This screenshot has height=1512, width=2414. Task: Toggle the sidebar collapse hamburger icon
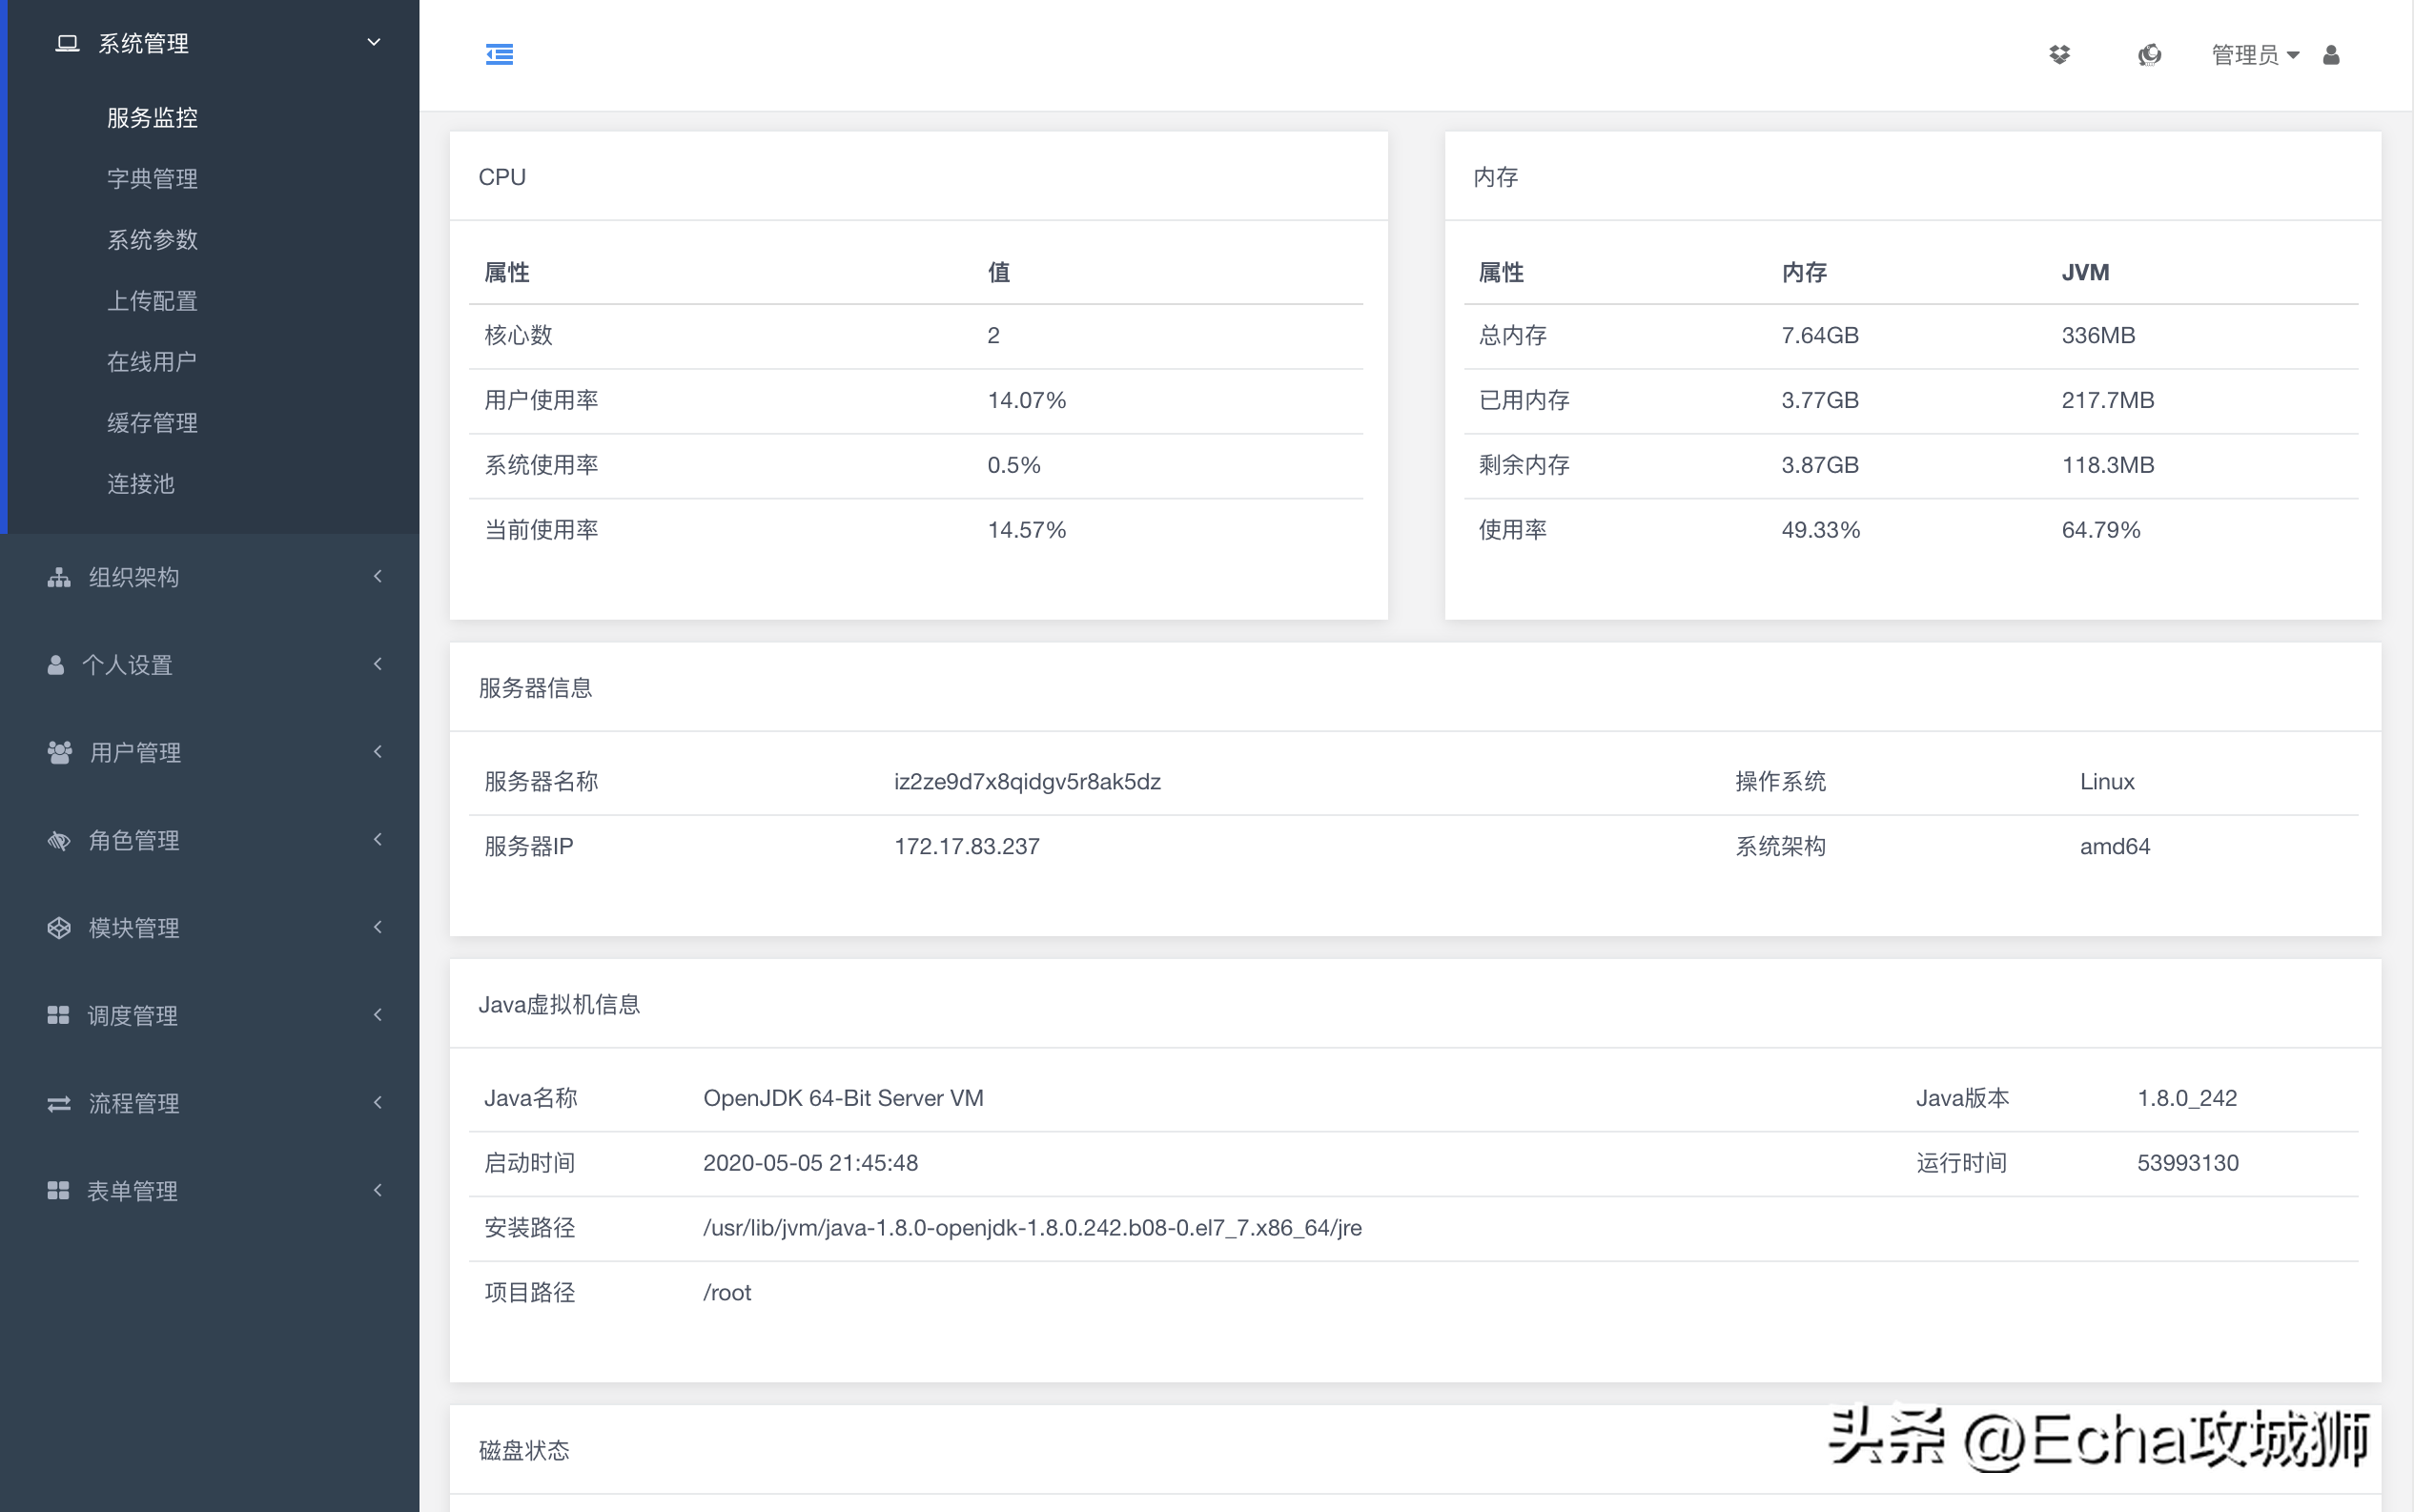[x=499, y=54]
